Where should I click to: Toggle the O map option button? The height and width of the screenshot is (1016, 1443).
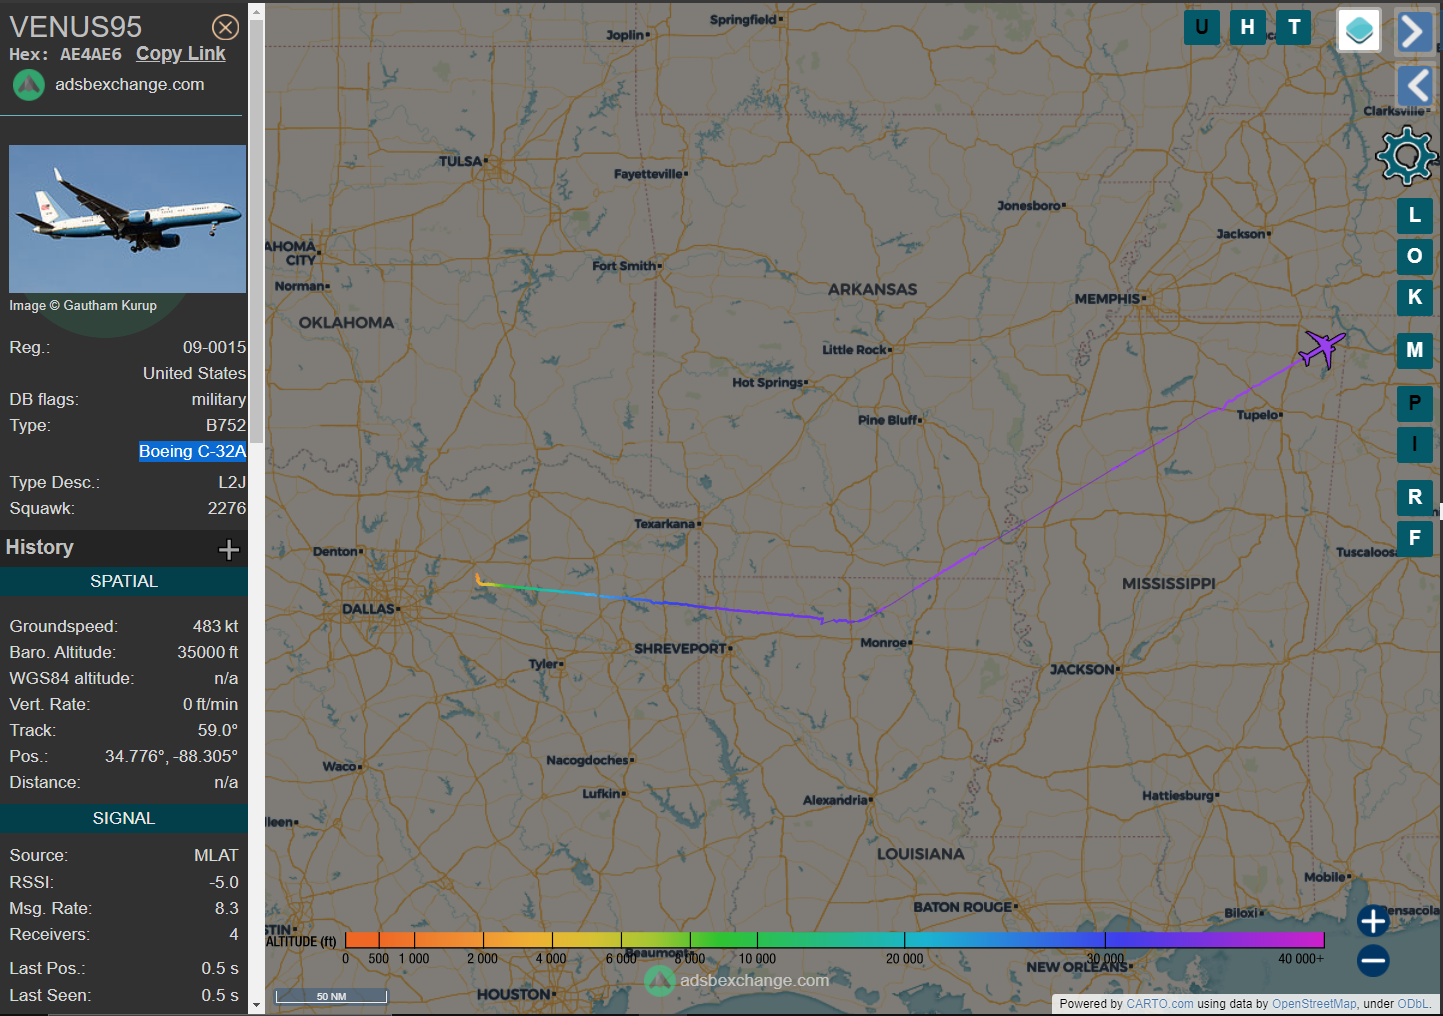1414,256
